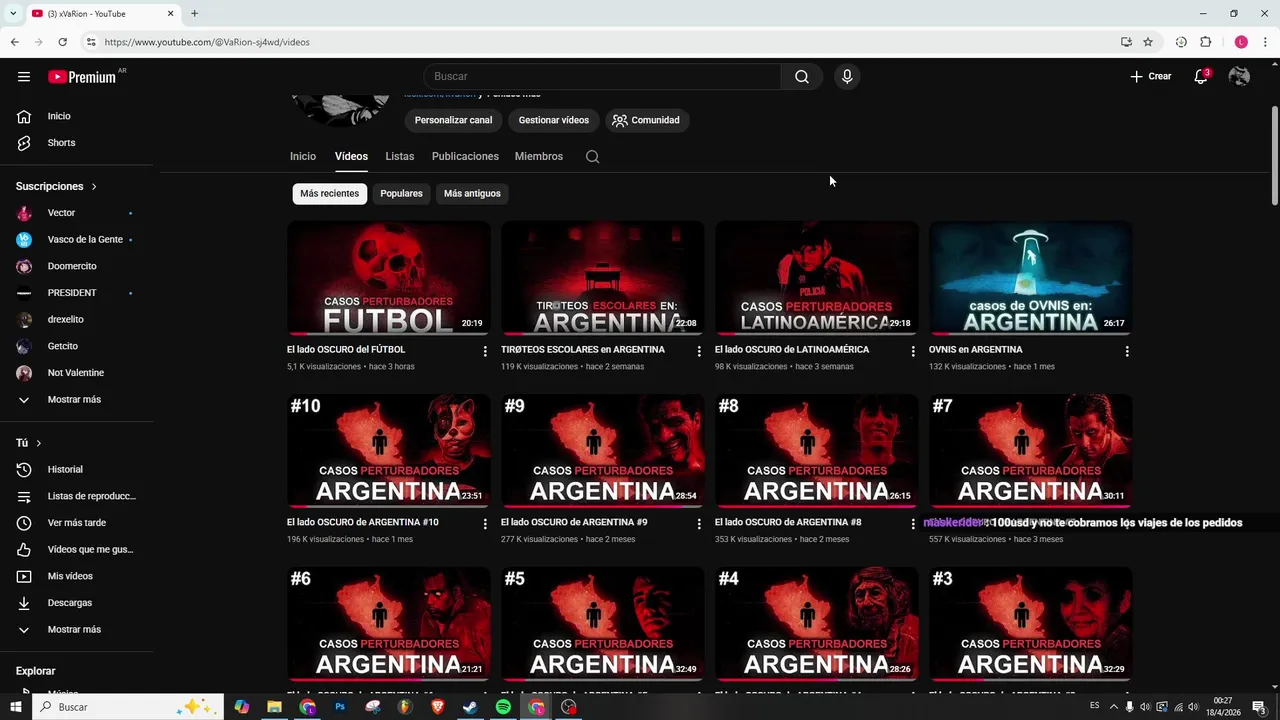Click Gestionar vídeos button
Image resolution: width=1280 pixels, height=720 pixels.
[553, 120]
